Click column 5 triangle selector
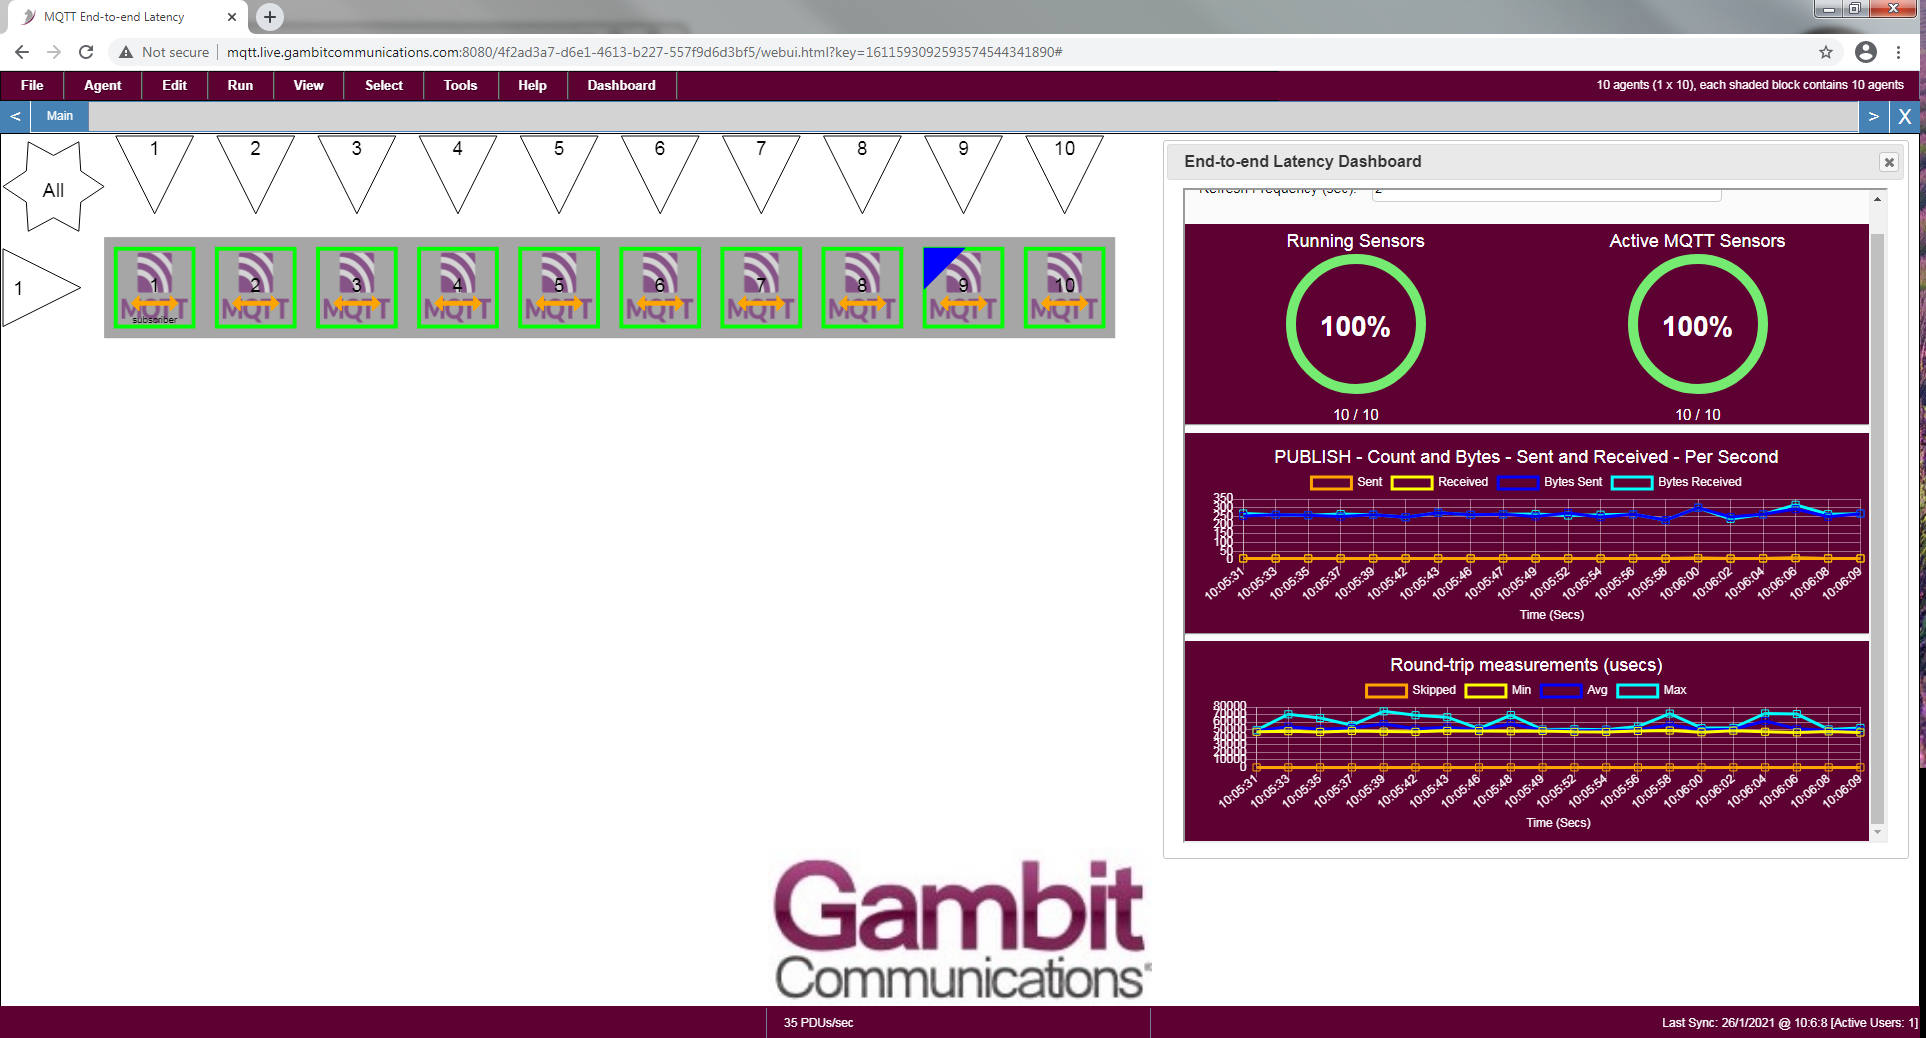The width and height of the screenshot is (1926, 1038). tap(559, 167)
